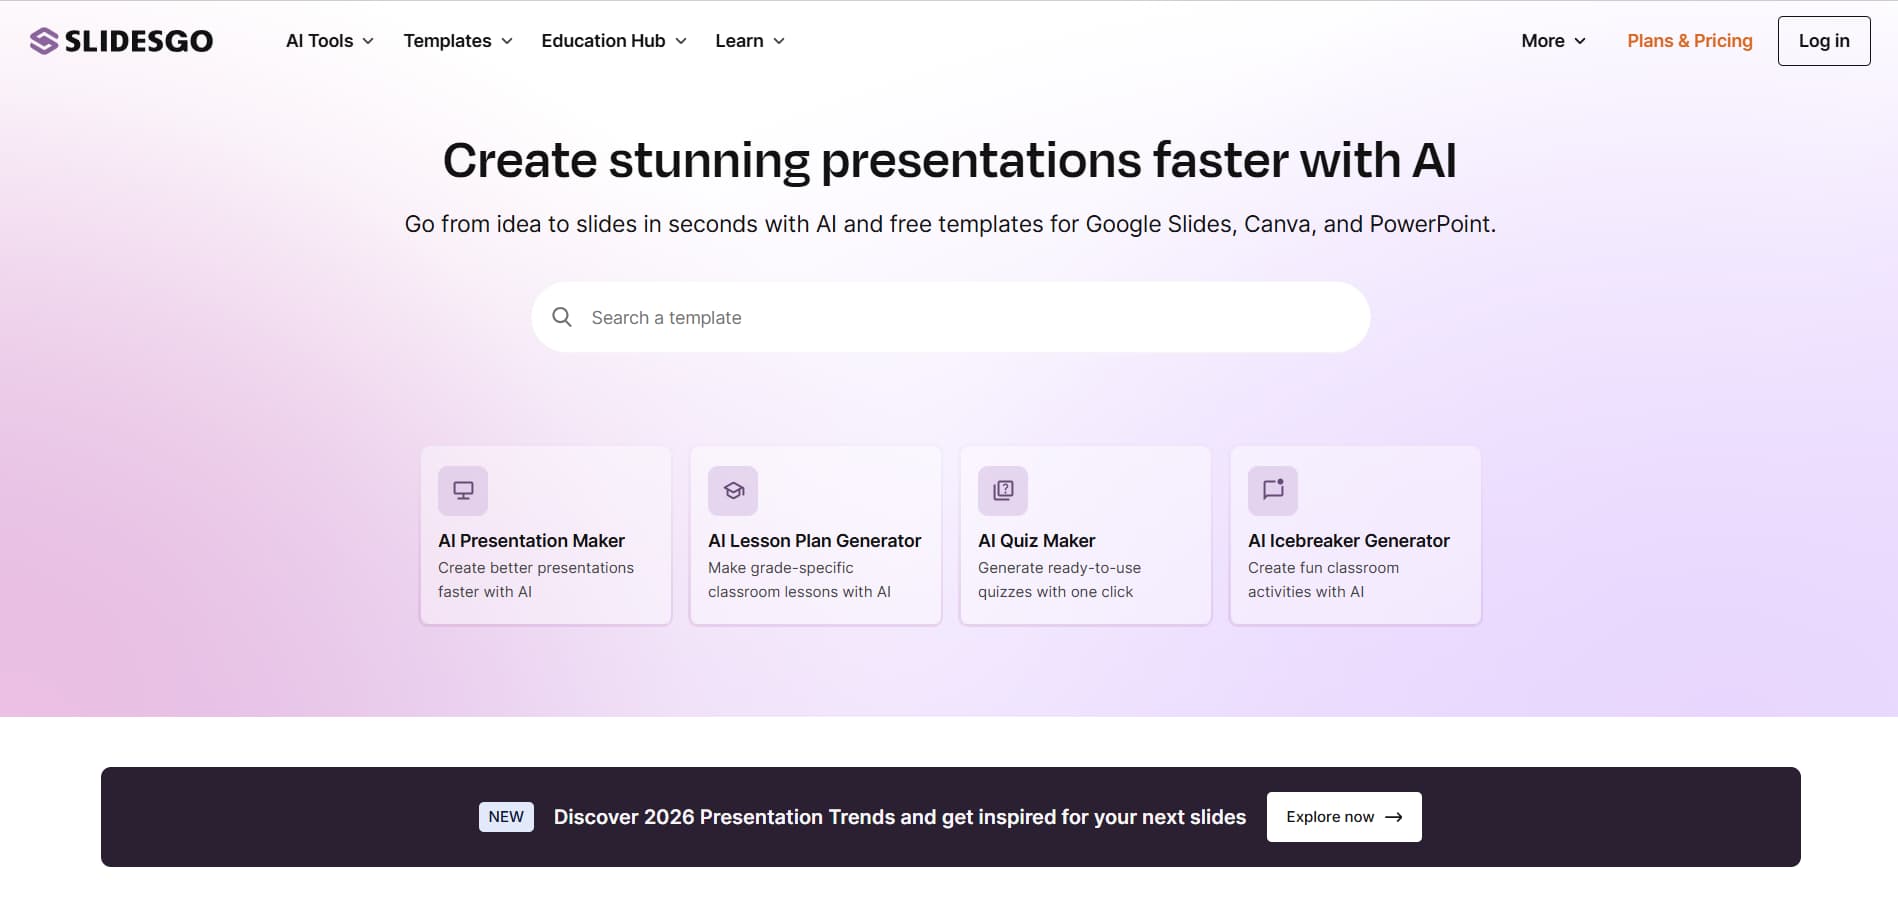This screenshot has height=921, width=1898.
Task: Click the NEW badge on the banner
Action: 506,817
